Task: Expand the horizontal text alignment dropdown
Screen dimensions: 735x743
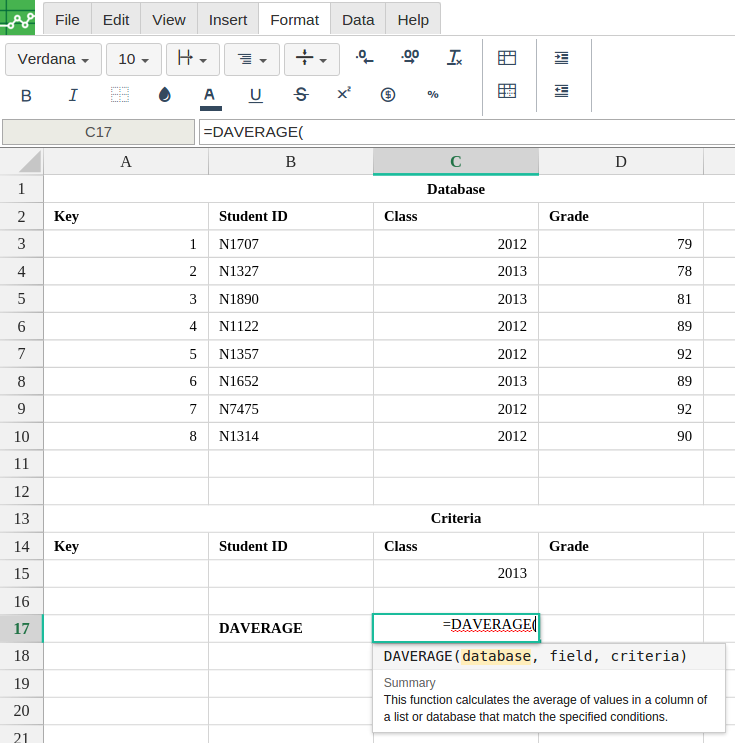Action: point(252,59)
